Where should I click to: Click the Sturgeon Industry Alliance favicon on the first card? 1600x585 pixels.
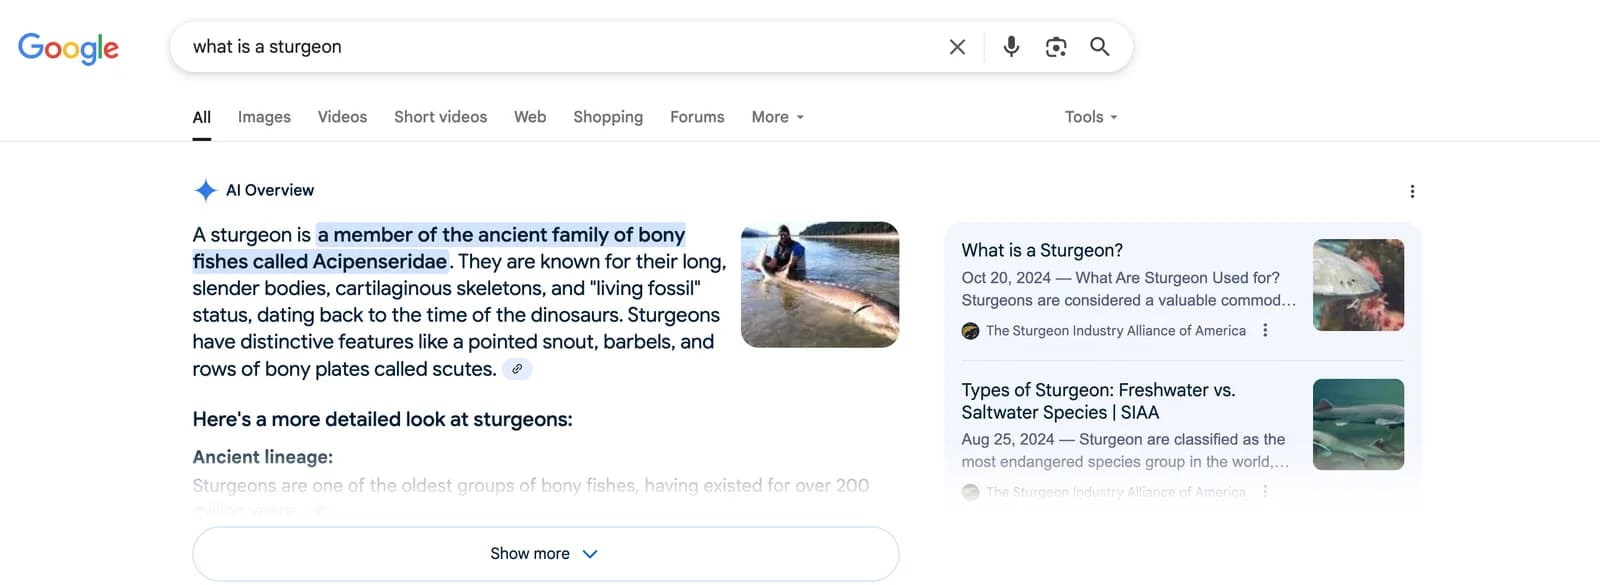970,331
